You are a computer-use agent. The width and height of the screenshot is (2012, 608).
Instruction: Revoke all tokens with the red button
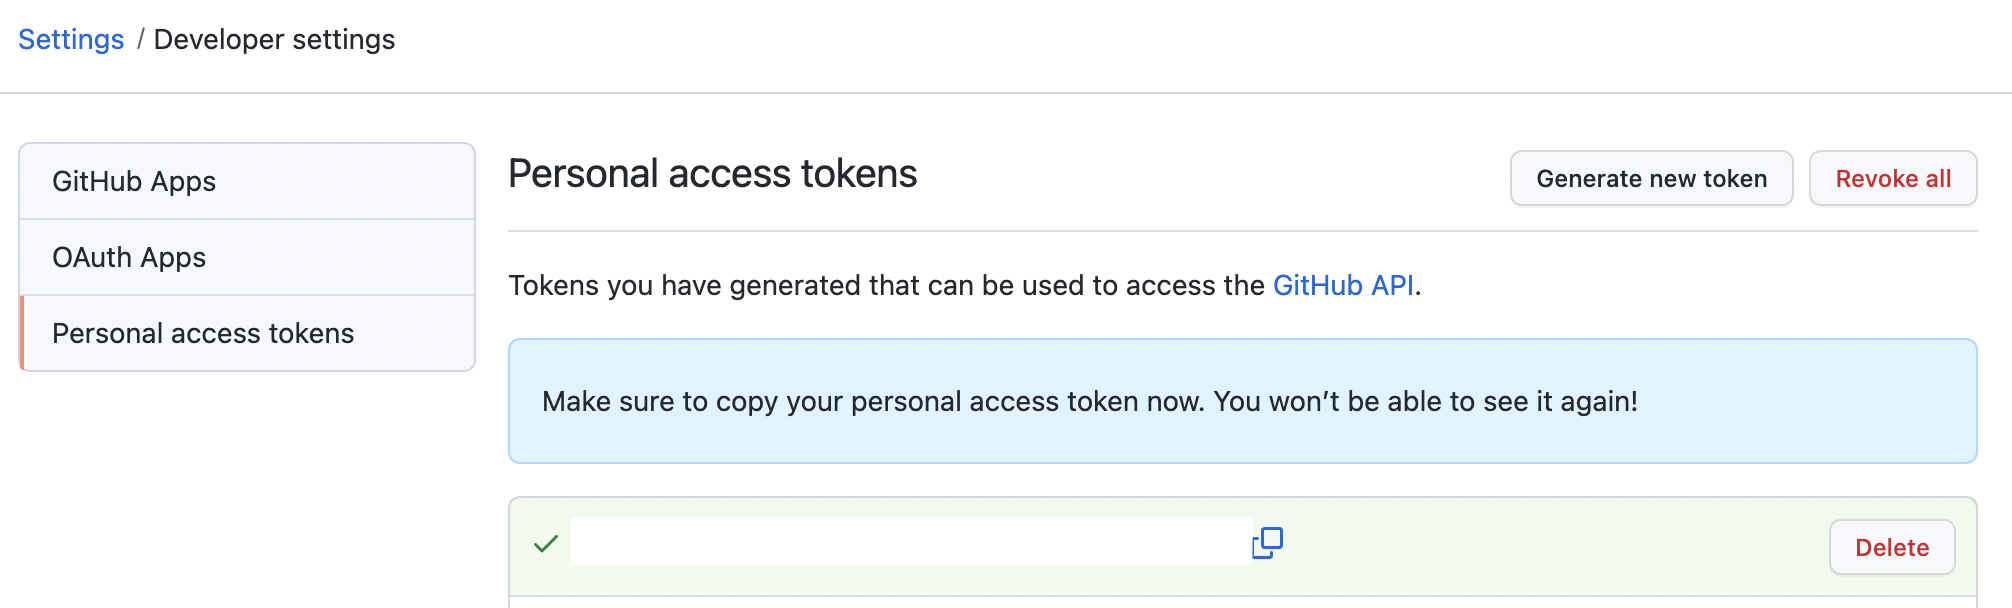[x=1892, y=179]
